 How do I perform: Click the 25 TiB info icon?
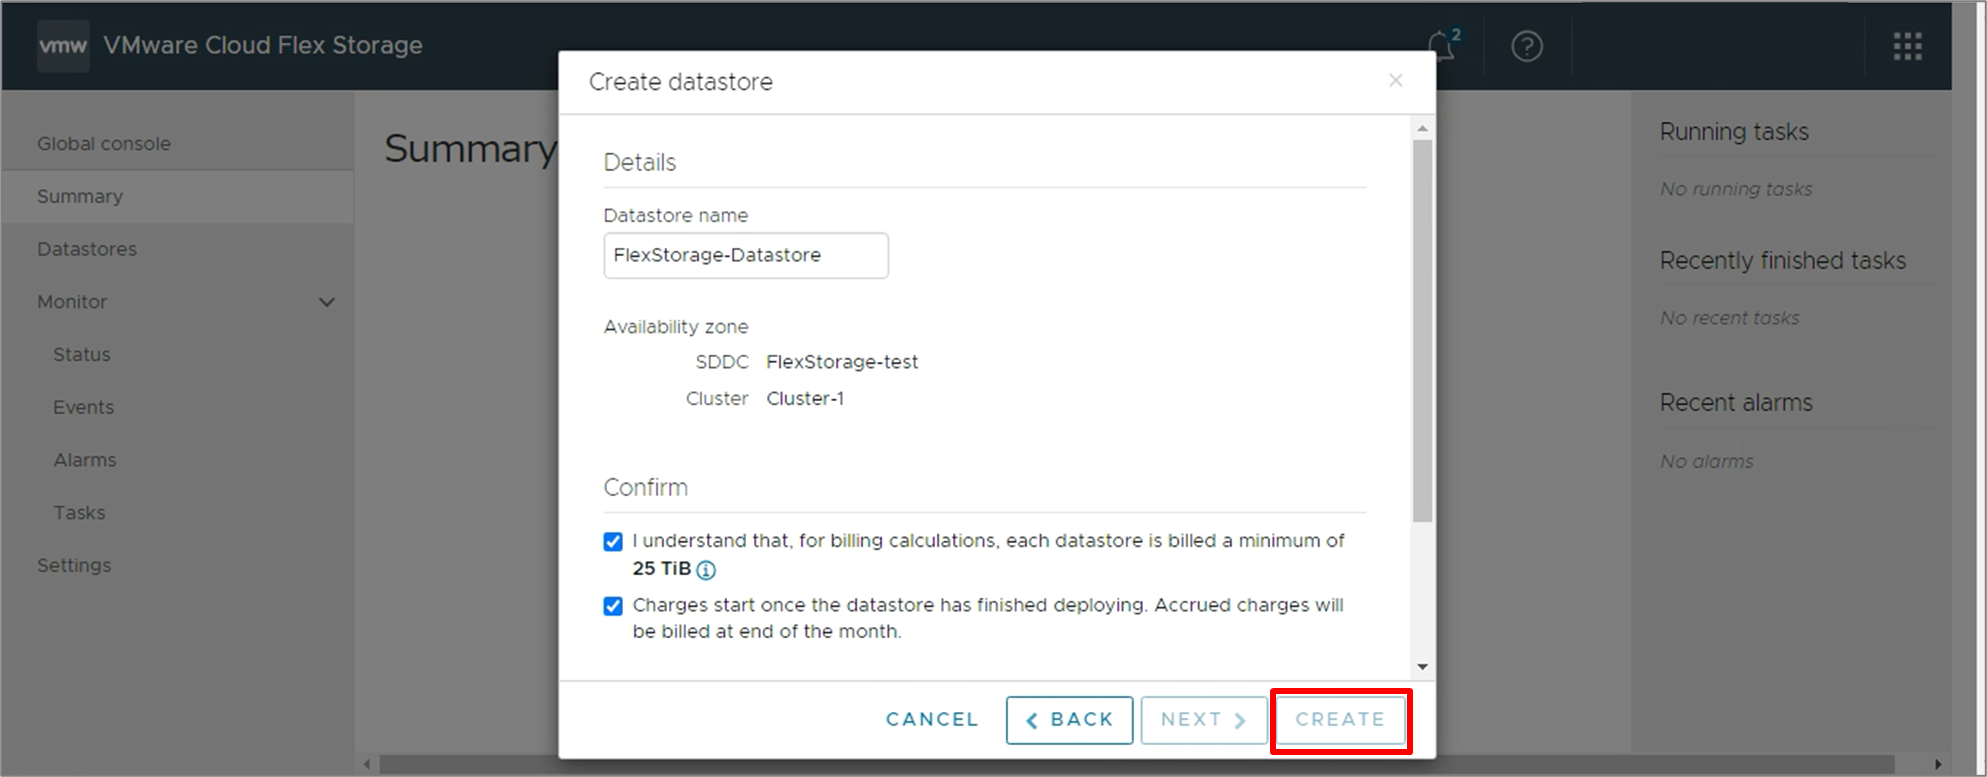(706, 570)
